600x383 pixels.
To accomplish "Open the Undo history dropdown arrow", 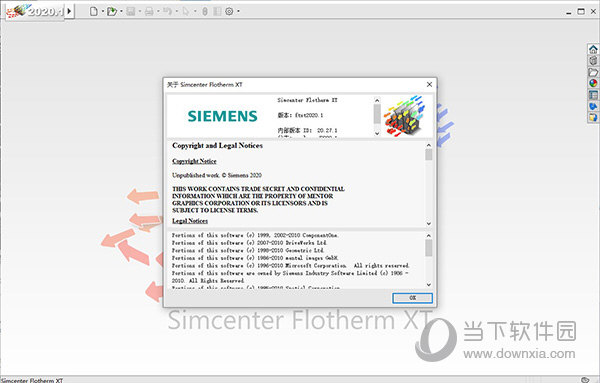I will click(x=176, y=11).
